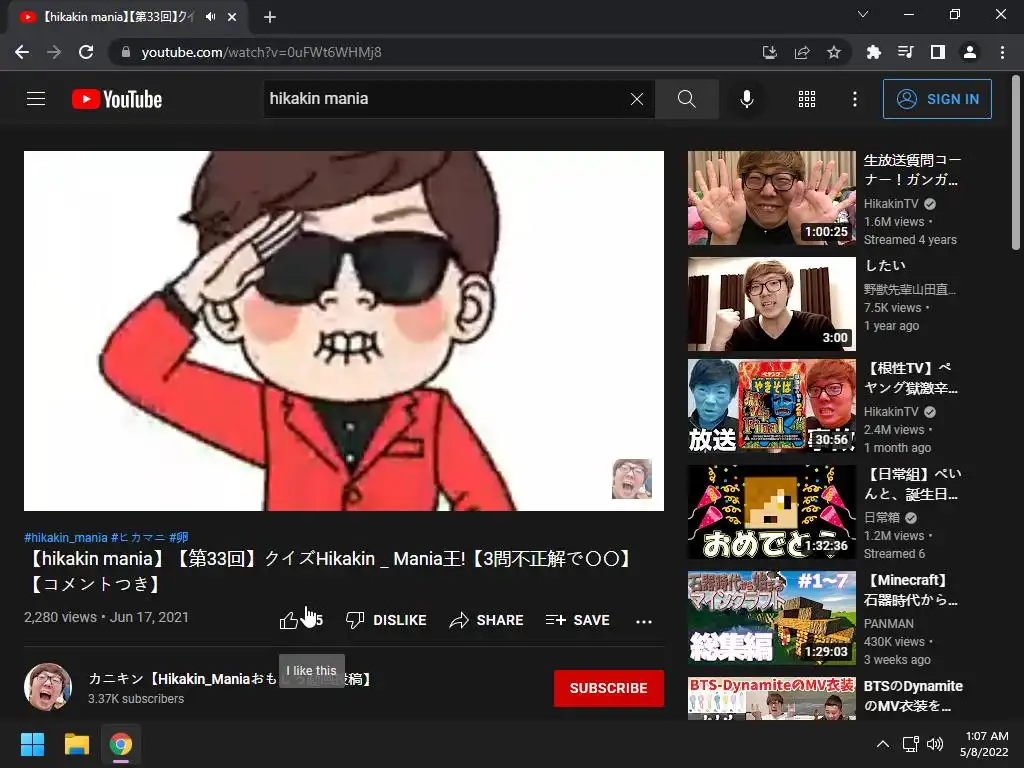This screenshot has width=1024, height=768.
Task: Open the #ヒカマニ hashtag link
Action: [138, 537]
